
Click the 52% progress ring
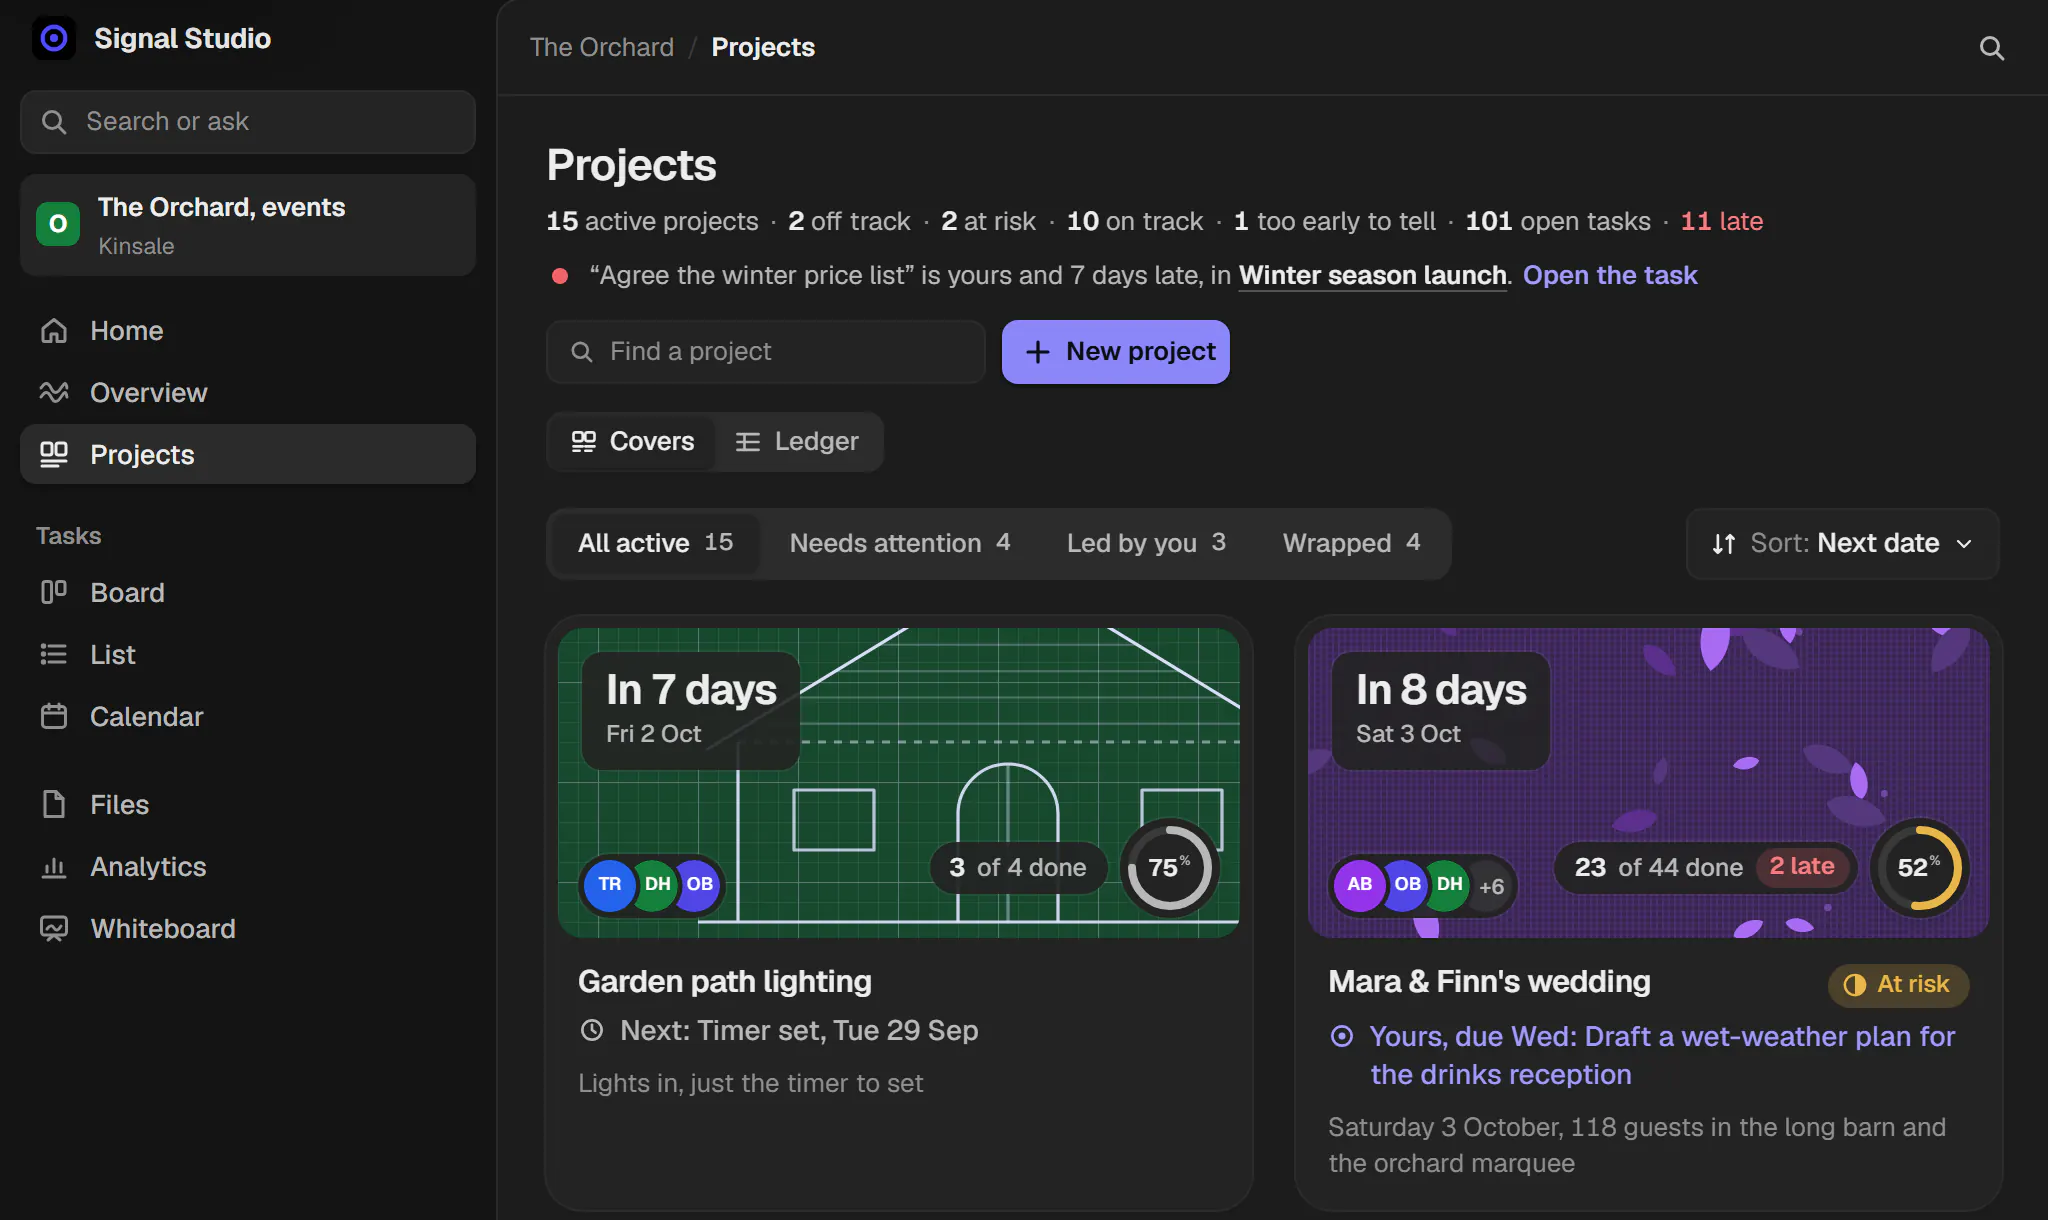click(1919, 867)
